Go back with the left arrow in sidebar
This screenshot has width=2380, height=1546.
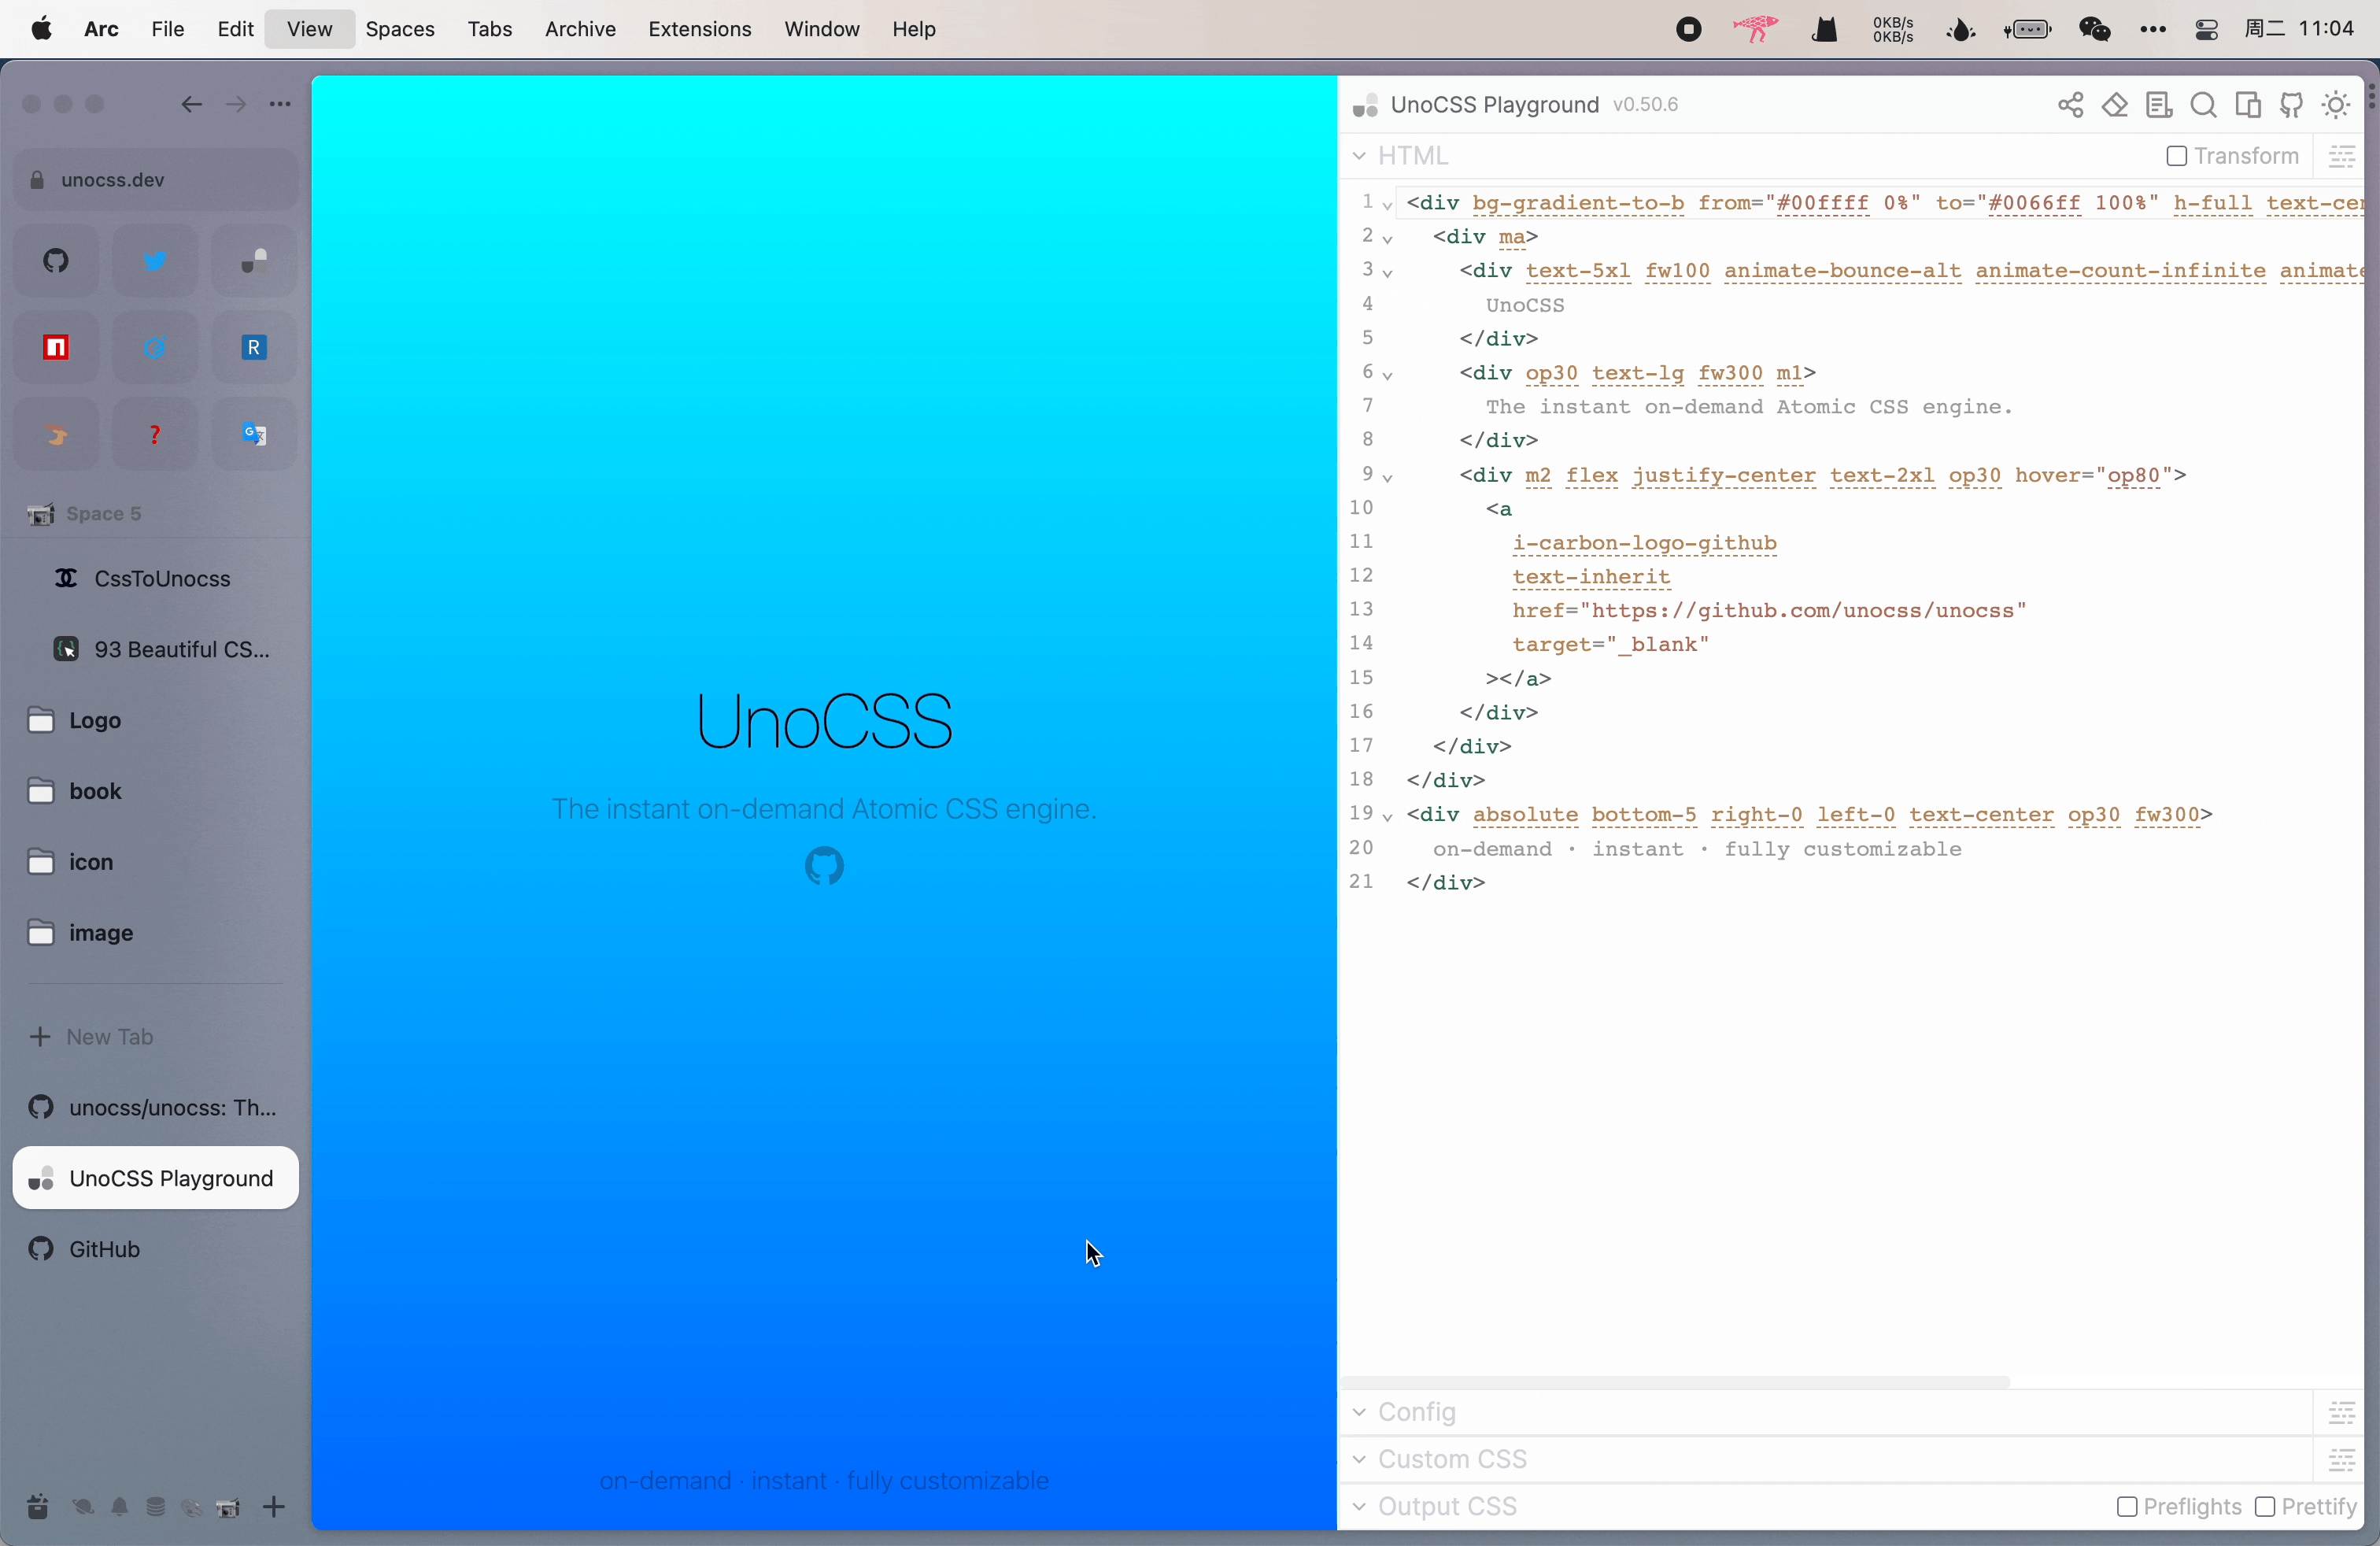[191, 105]
